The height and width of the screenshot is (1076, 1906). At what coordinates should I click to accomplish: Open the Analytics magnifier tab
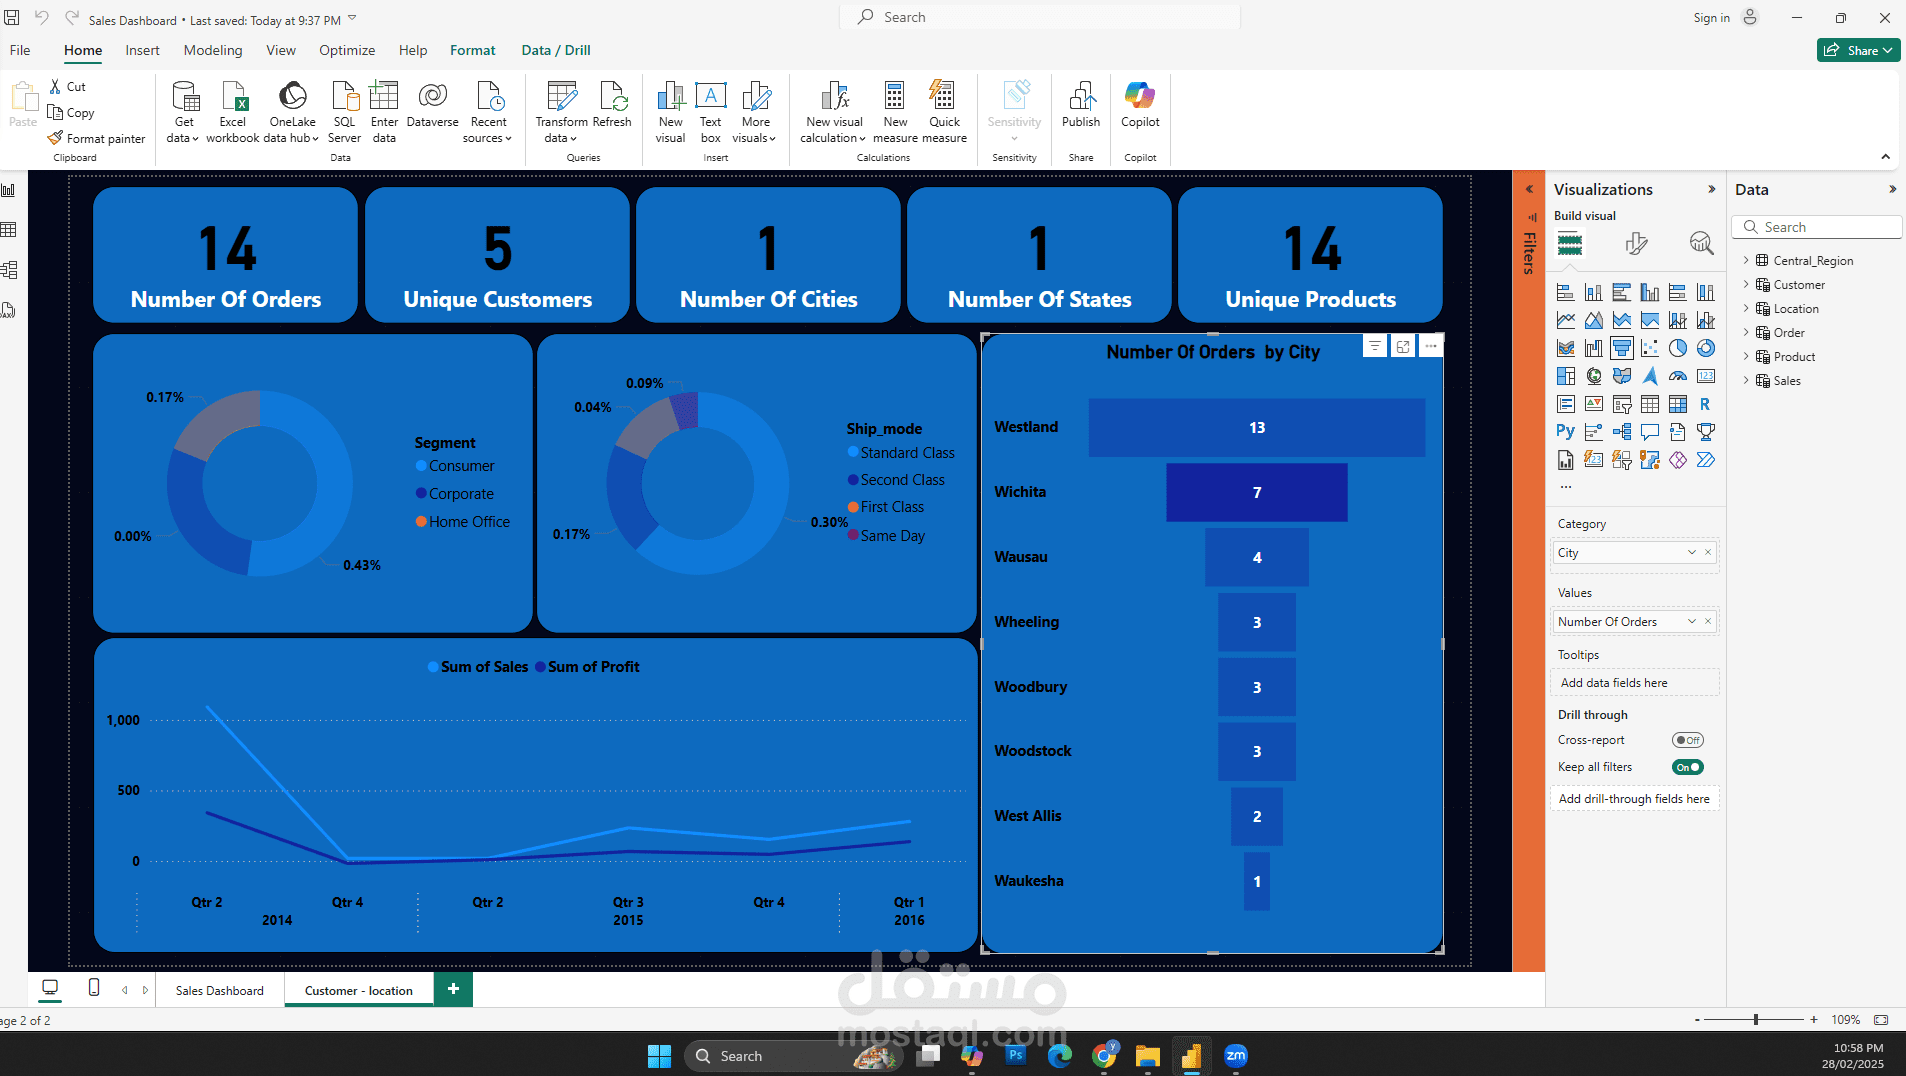coord(1701,243)
